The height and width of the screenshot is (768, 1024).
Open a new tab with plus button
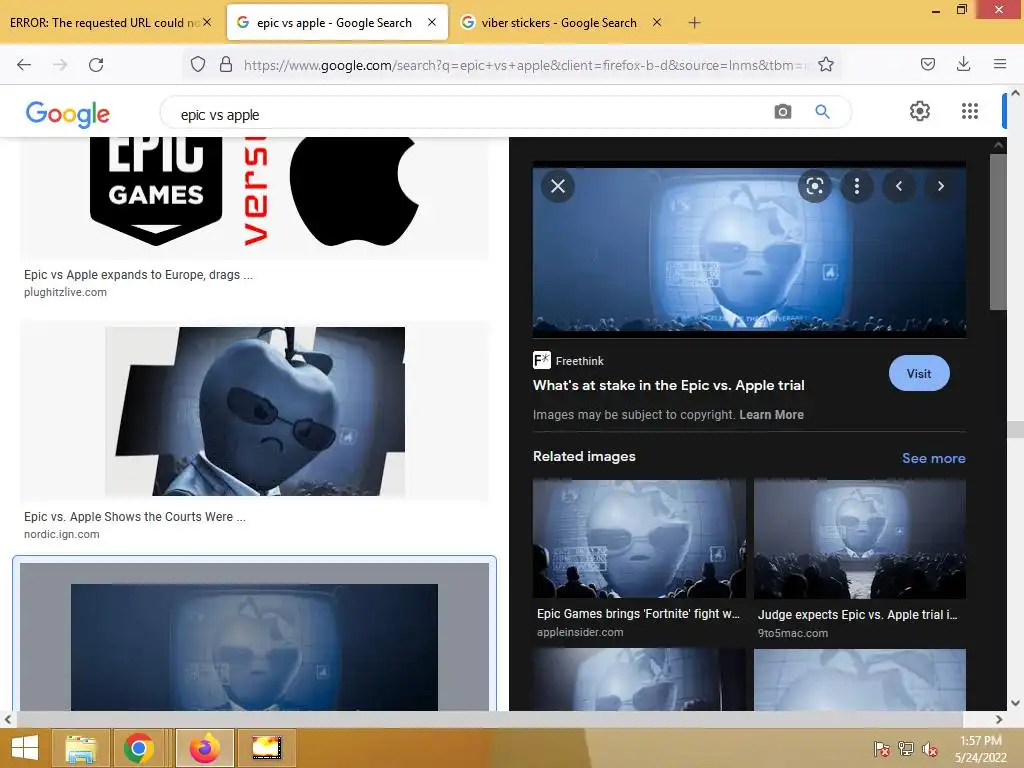coord(694,23)
